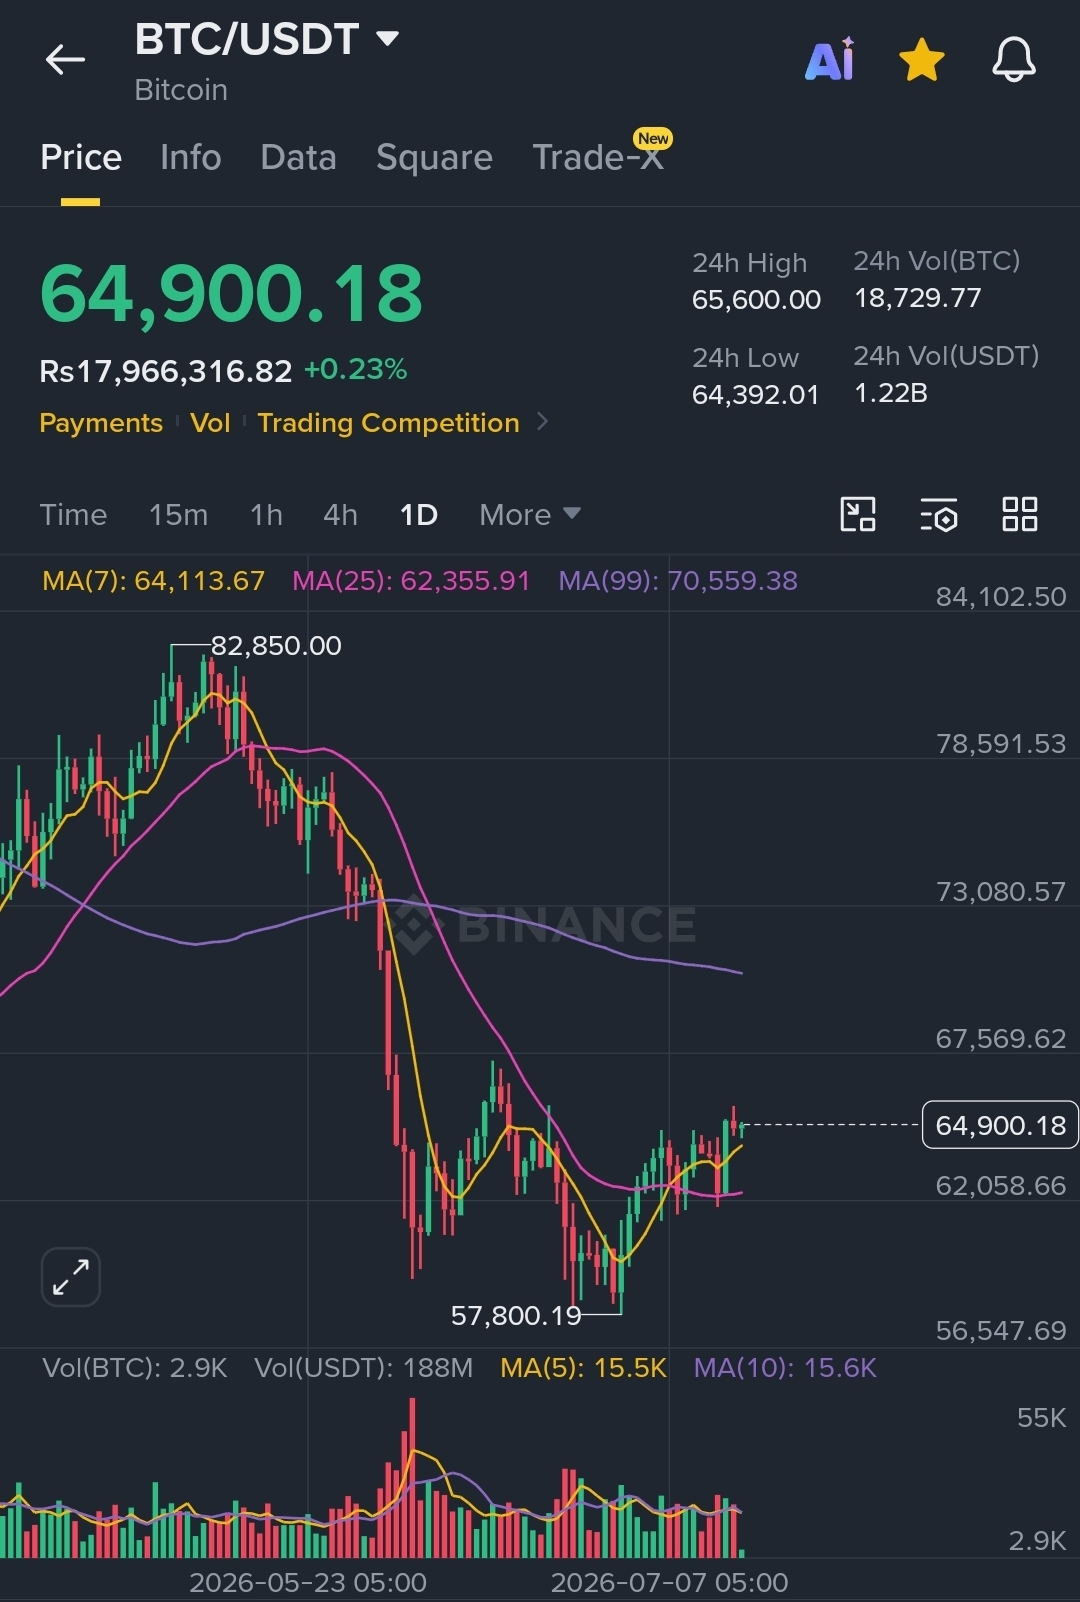Tap the volume MA(5) label

tap(583, 1367)
